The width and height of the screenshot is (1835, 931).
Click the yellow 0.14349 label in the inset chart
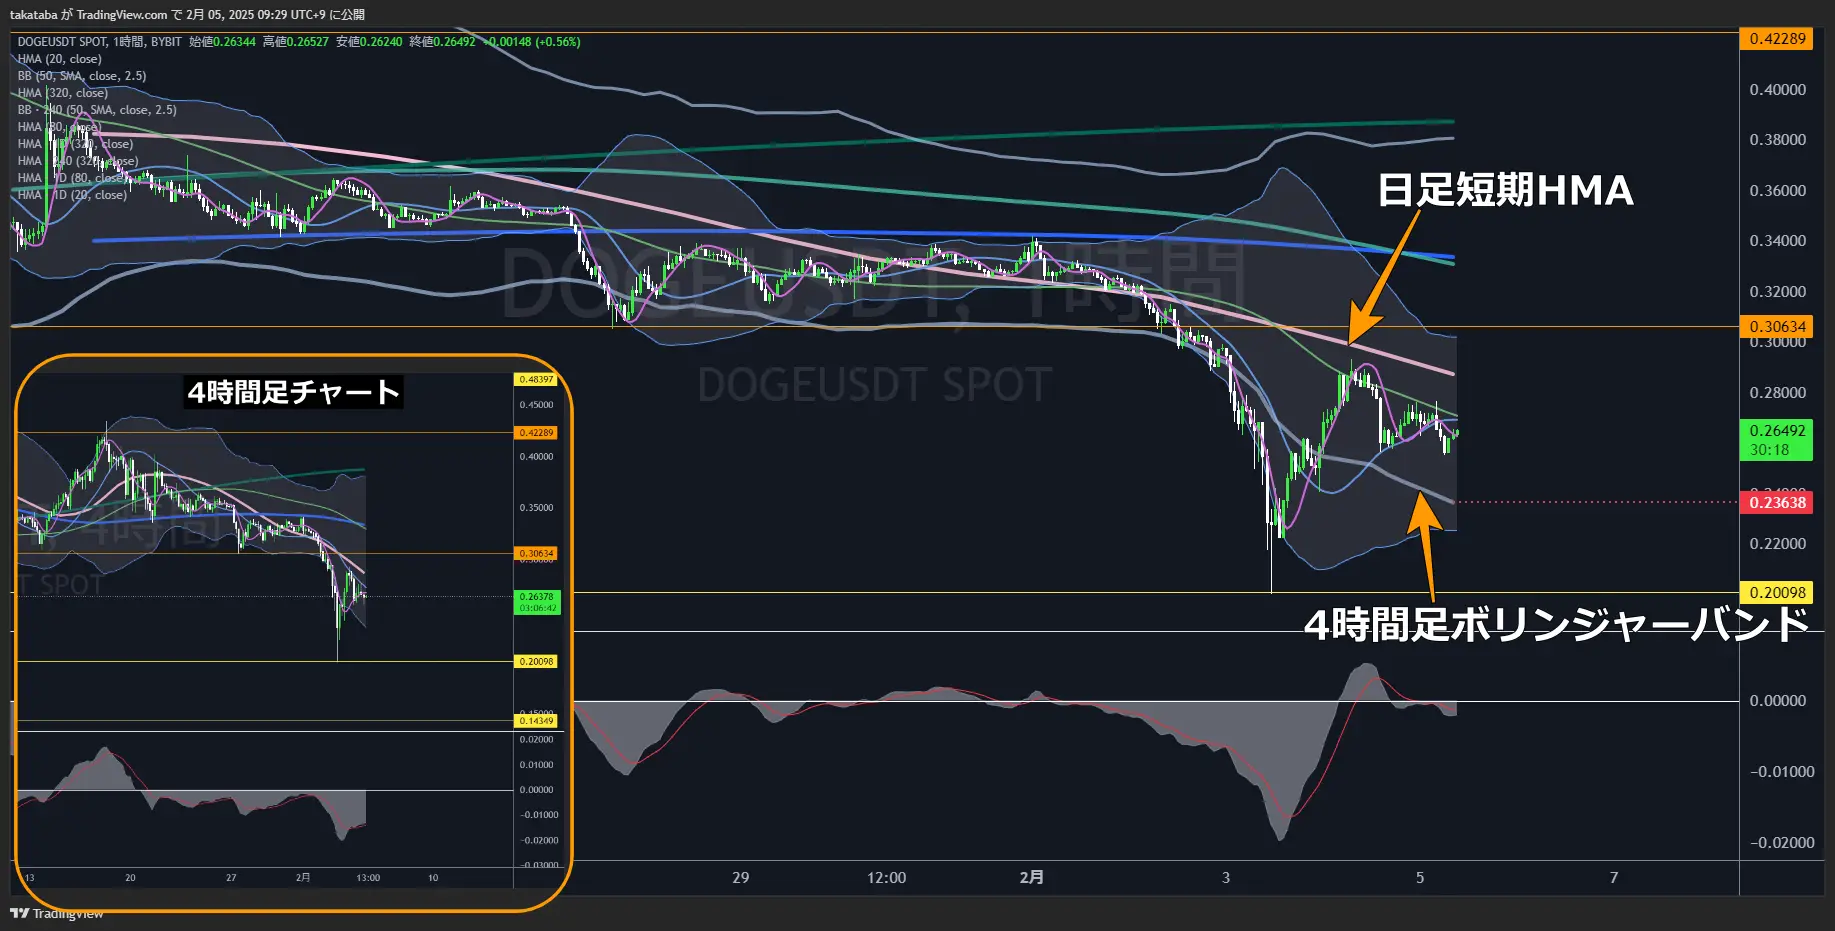pyautogui.click(x=536, y=721)
